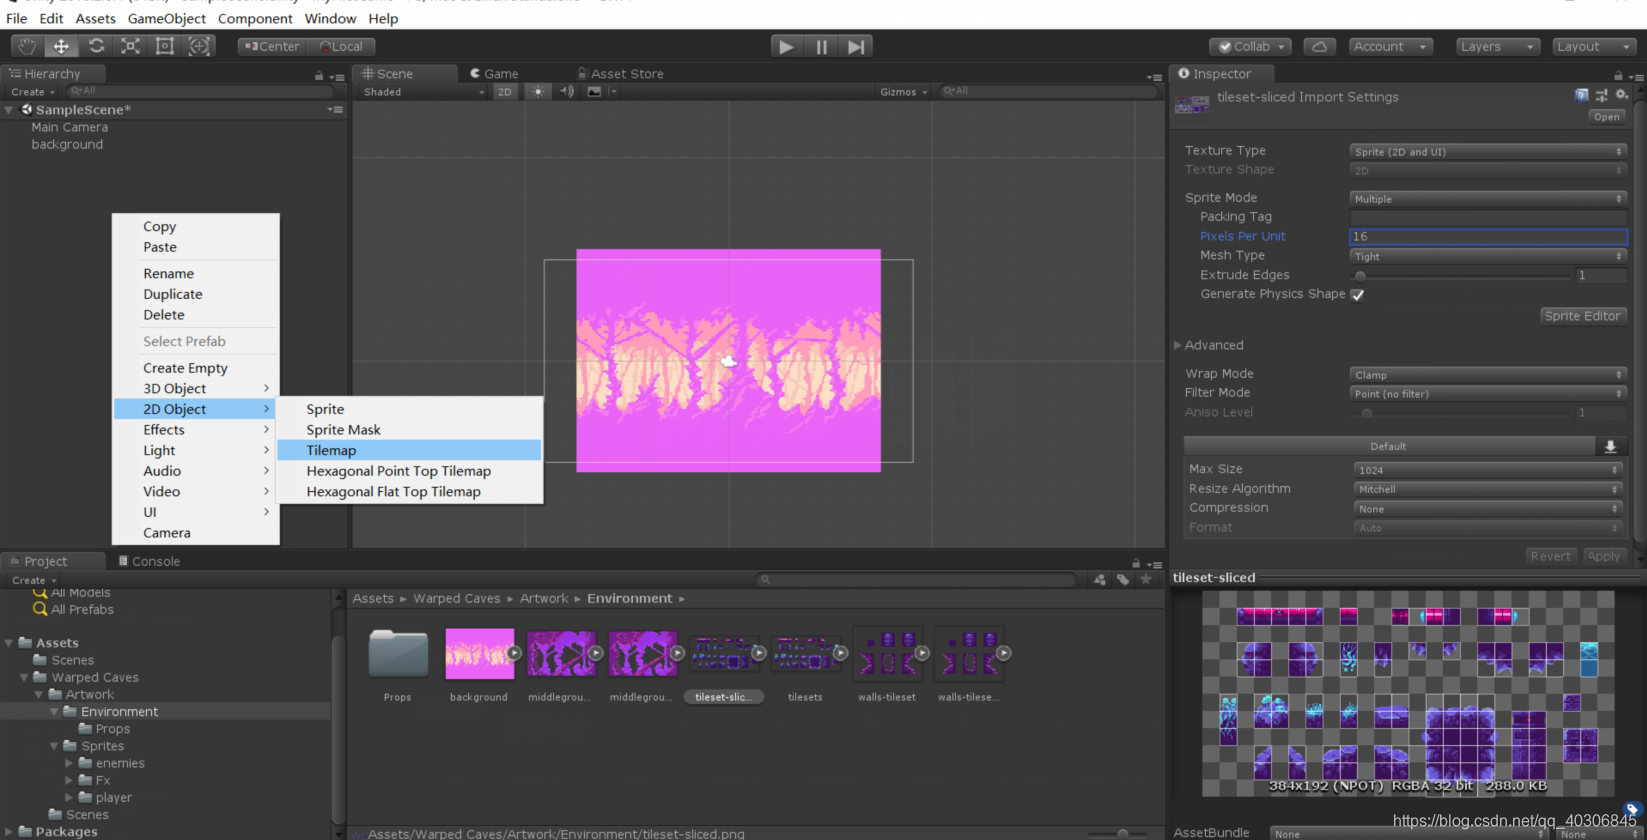This screenshot has width=1647, height=840.
Task: Switch to the Console tab
Action: [149, 561]
